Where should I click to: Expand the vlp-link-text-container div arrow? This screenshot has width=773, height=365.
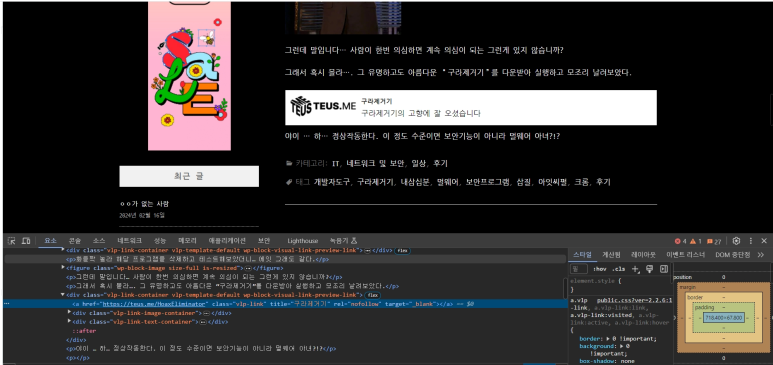(70, 322)
